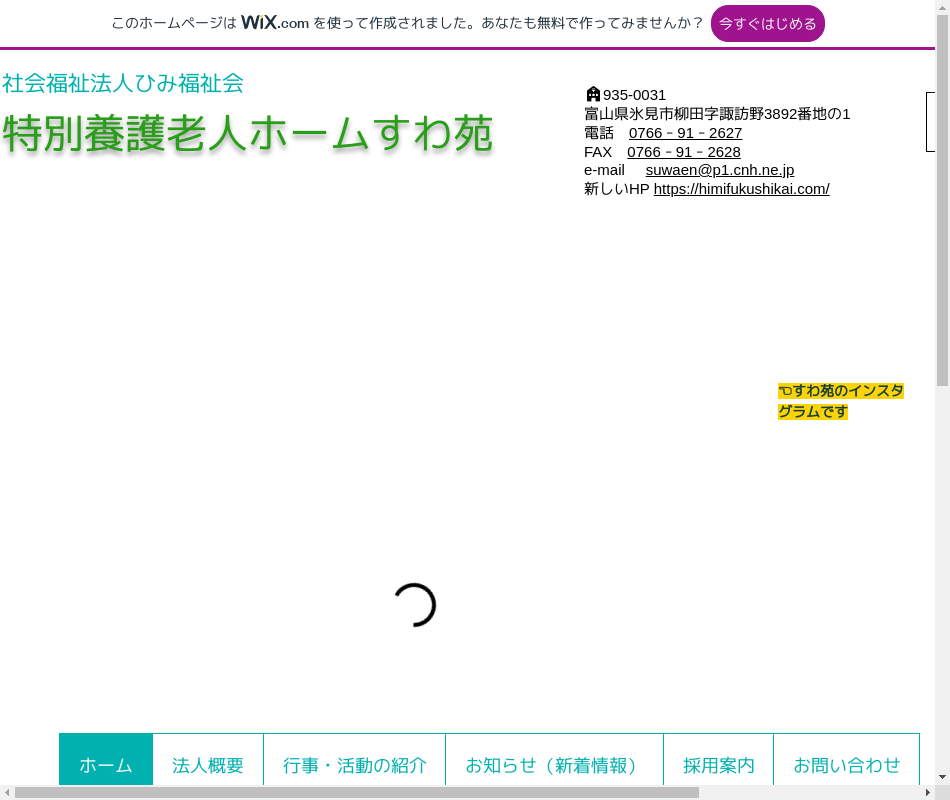Click the Wix.com logo in the banner
Screen dimensions: 950x800
pyautogui.click(x=275, y=23)
